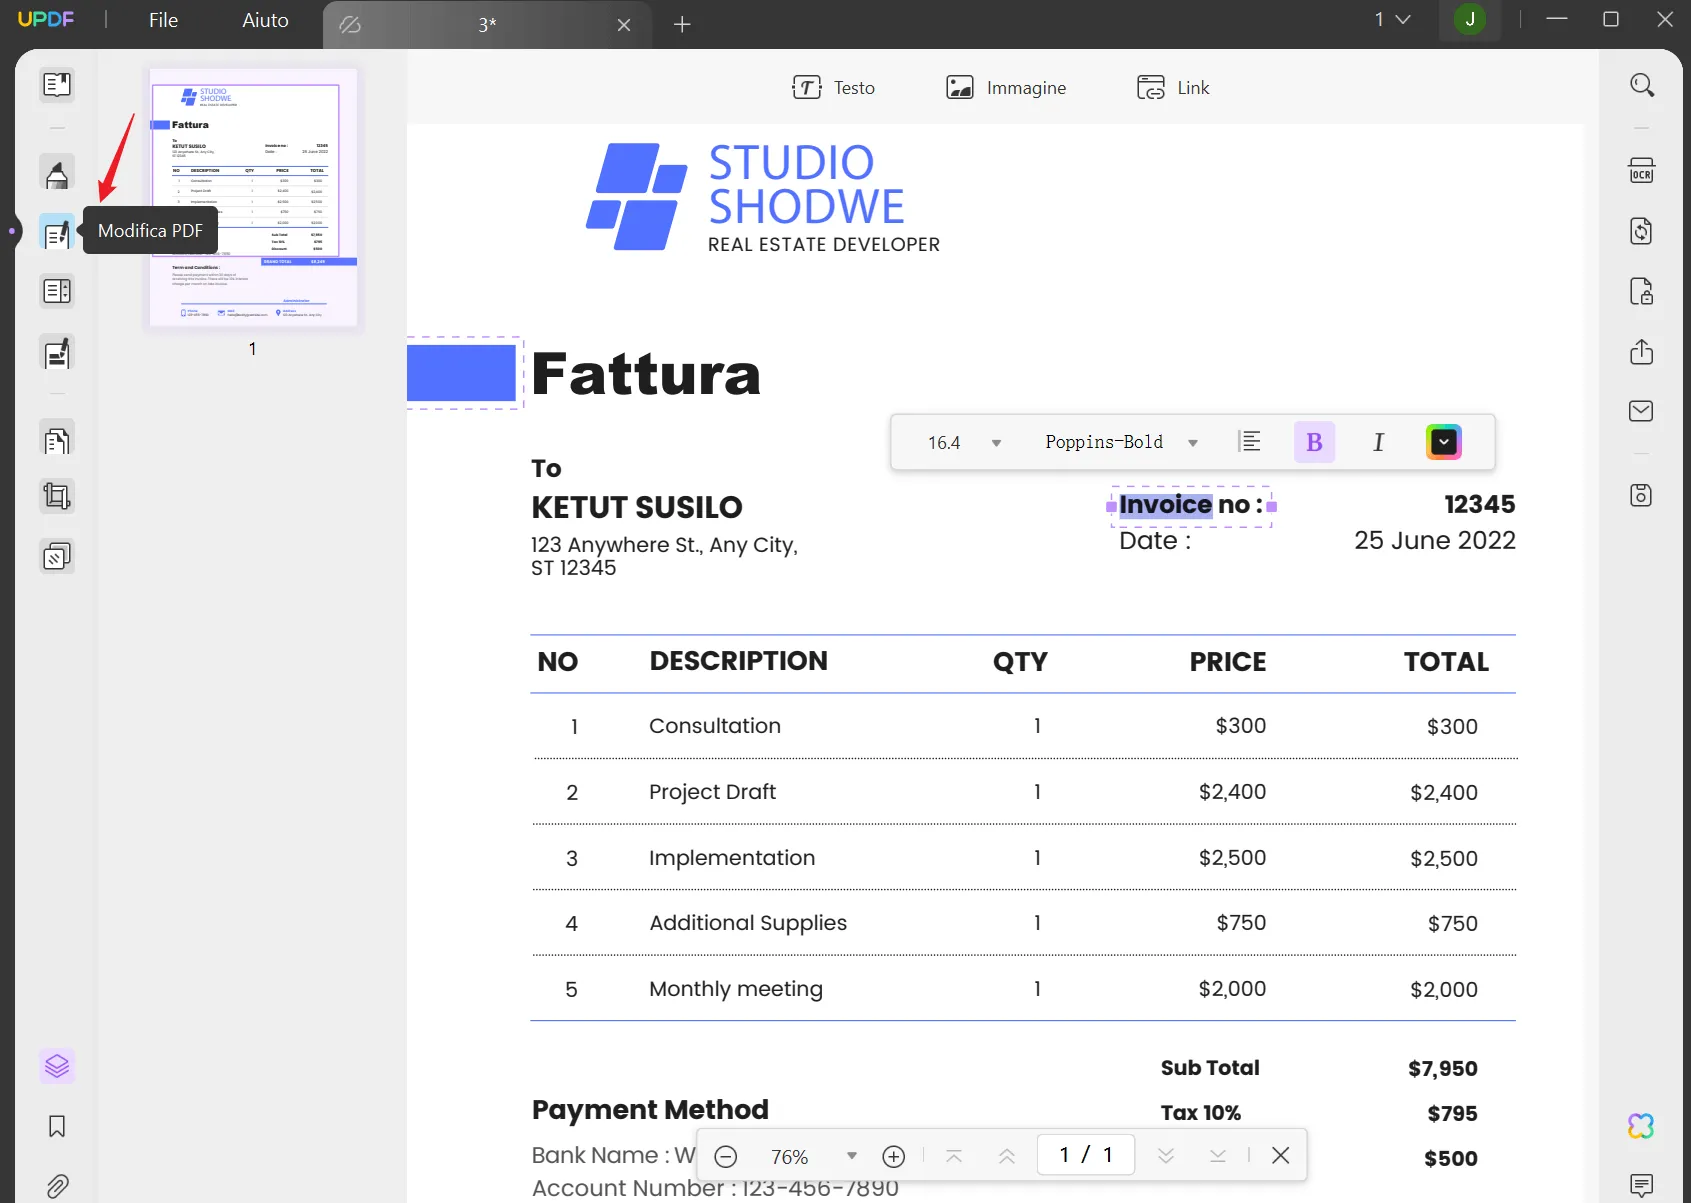Click the Immagine add image button
The width and height of the screenshot is (1691, 1203).
(1006, 88)
